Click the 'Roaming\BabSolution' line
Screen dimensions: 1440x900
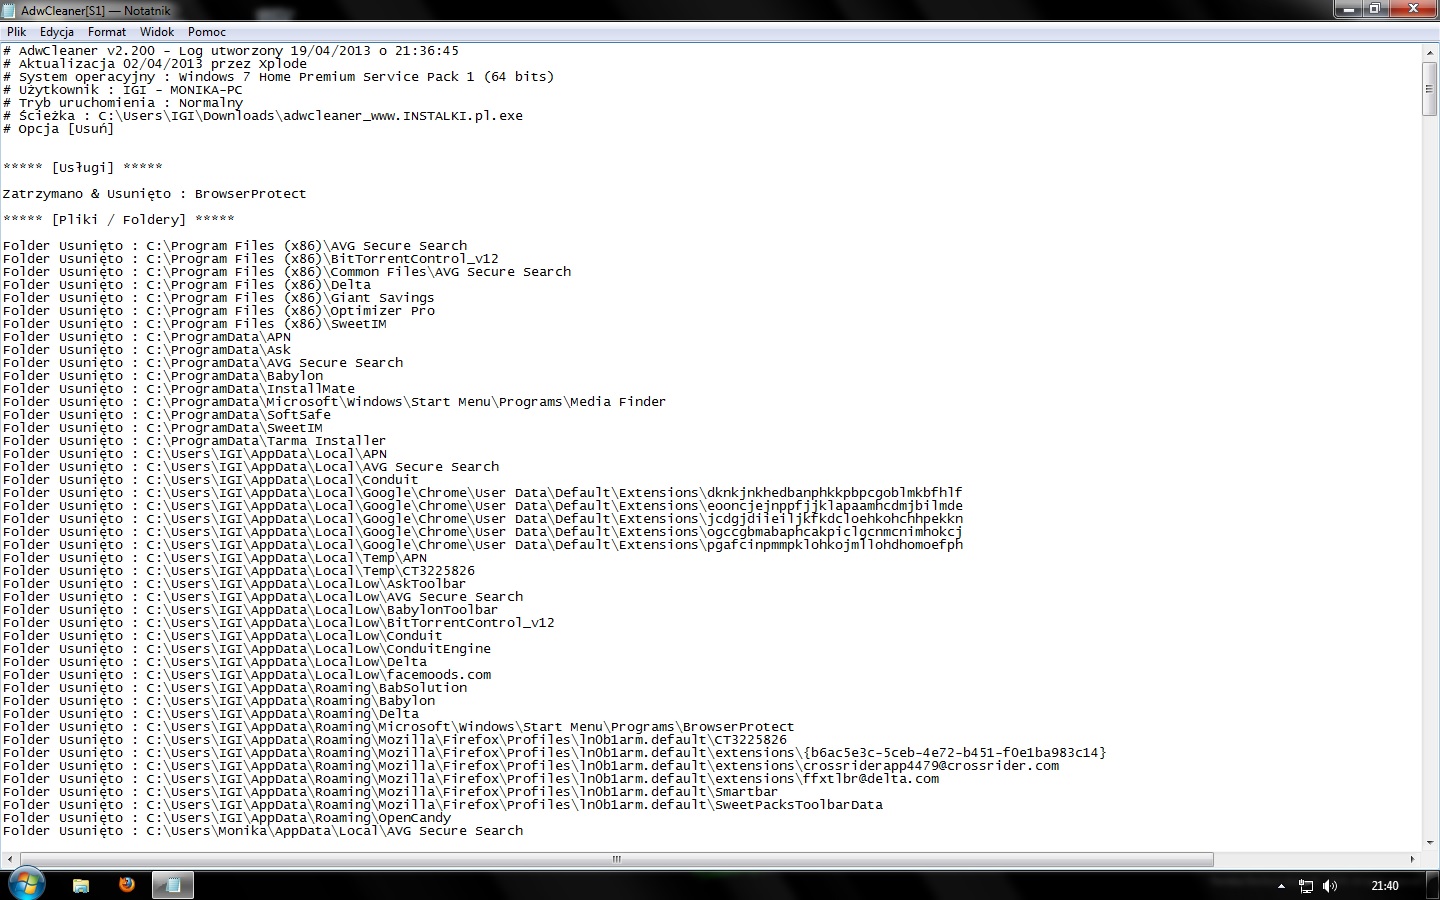click(x=235, y=688)
